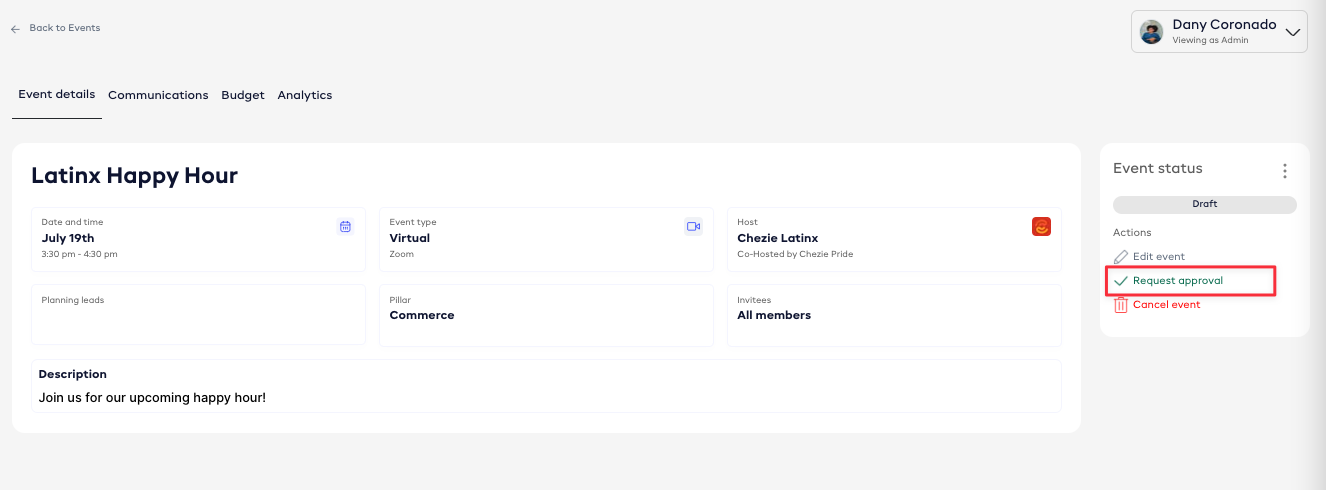This screenshot has height=490, width=1326.
Task: Click the video camera icon
Action: (693, 227)
